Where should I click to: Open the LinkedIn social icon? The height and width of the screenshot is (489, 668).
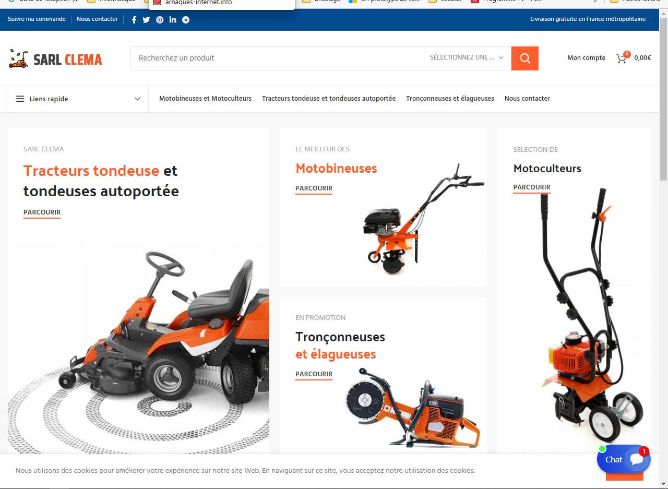(x=173, y=20)
